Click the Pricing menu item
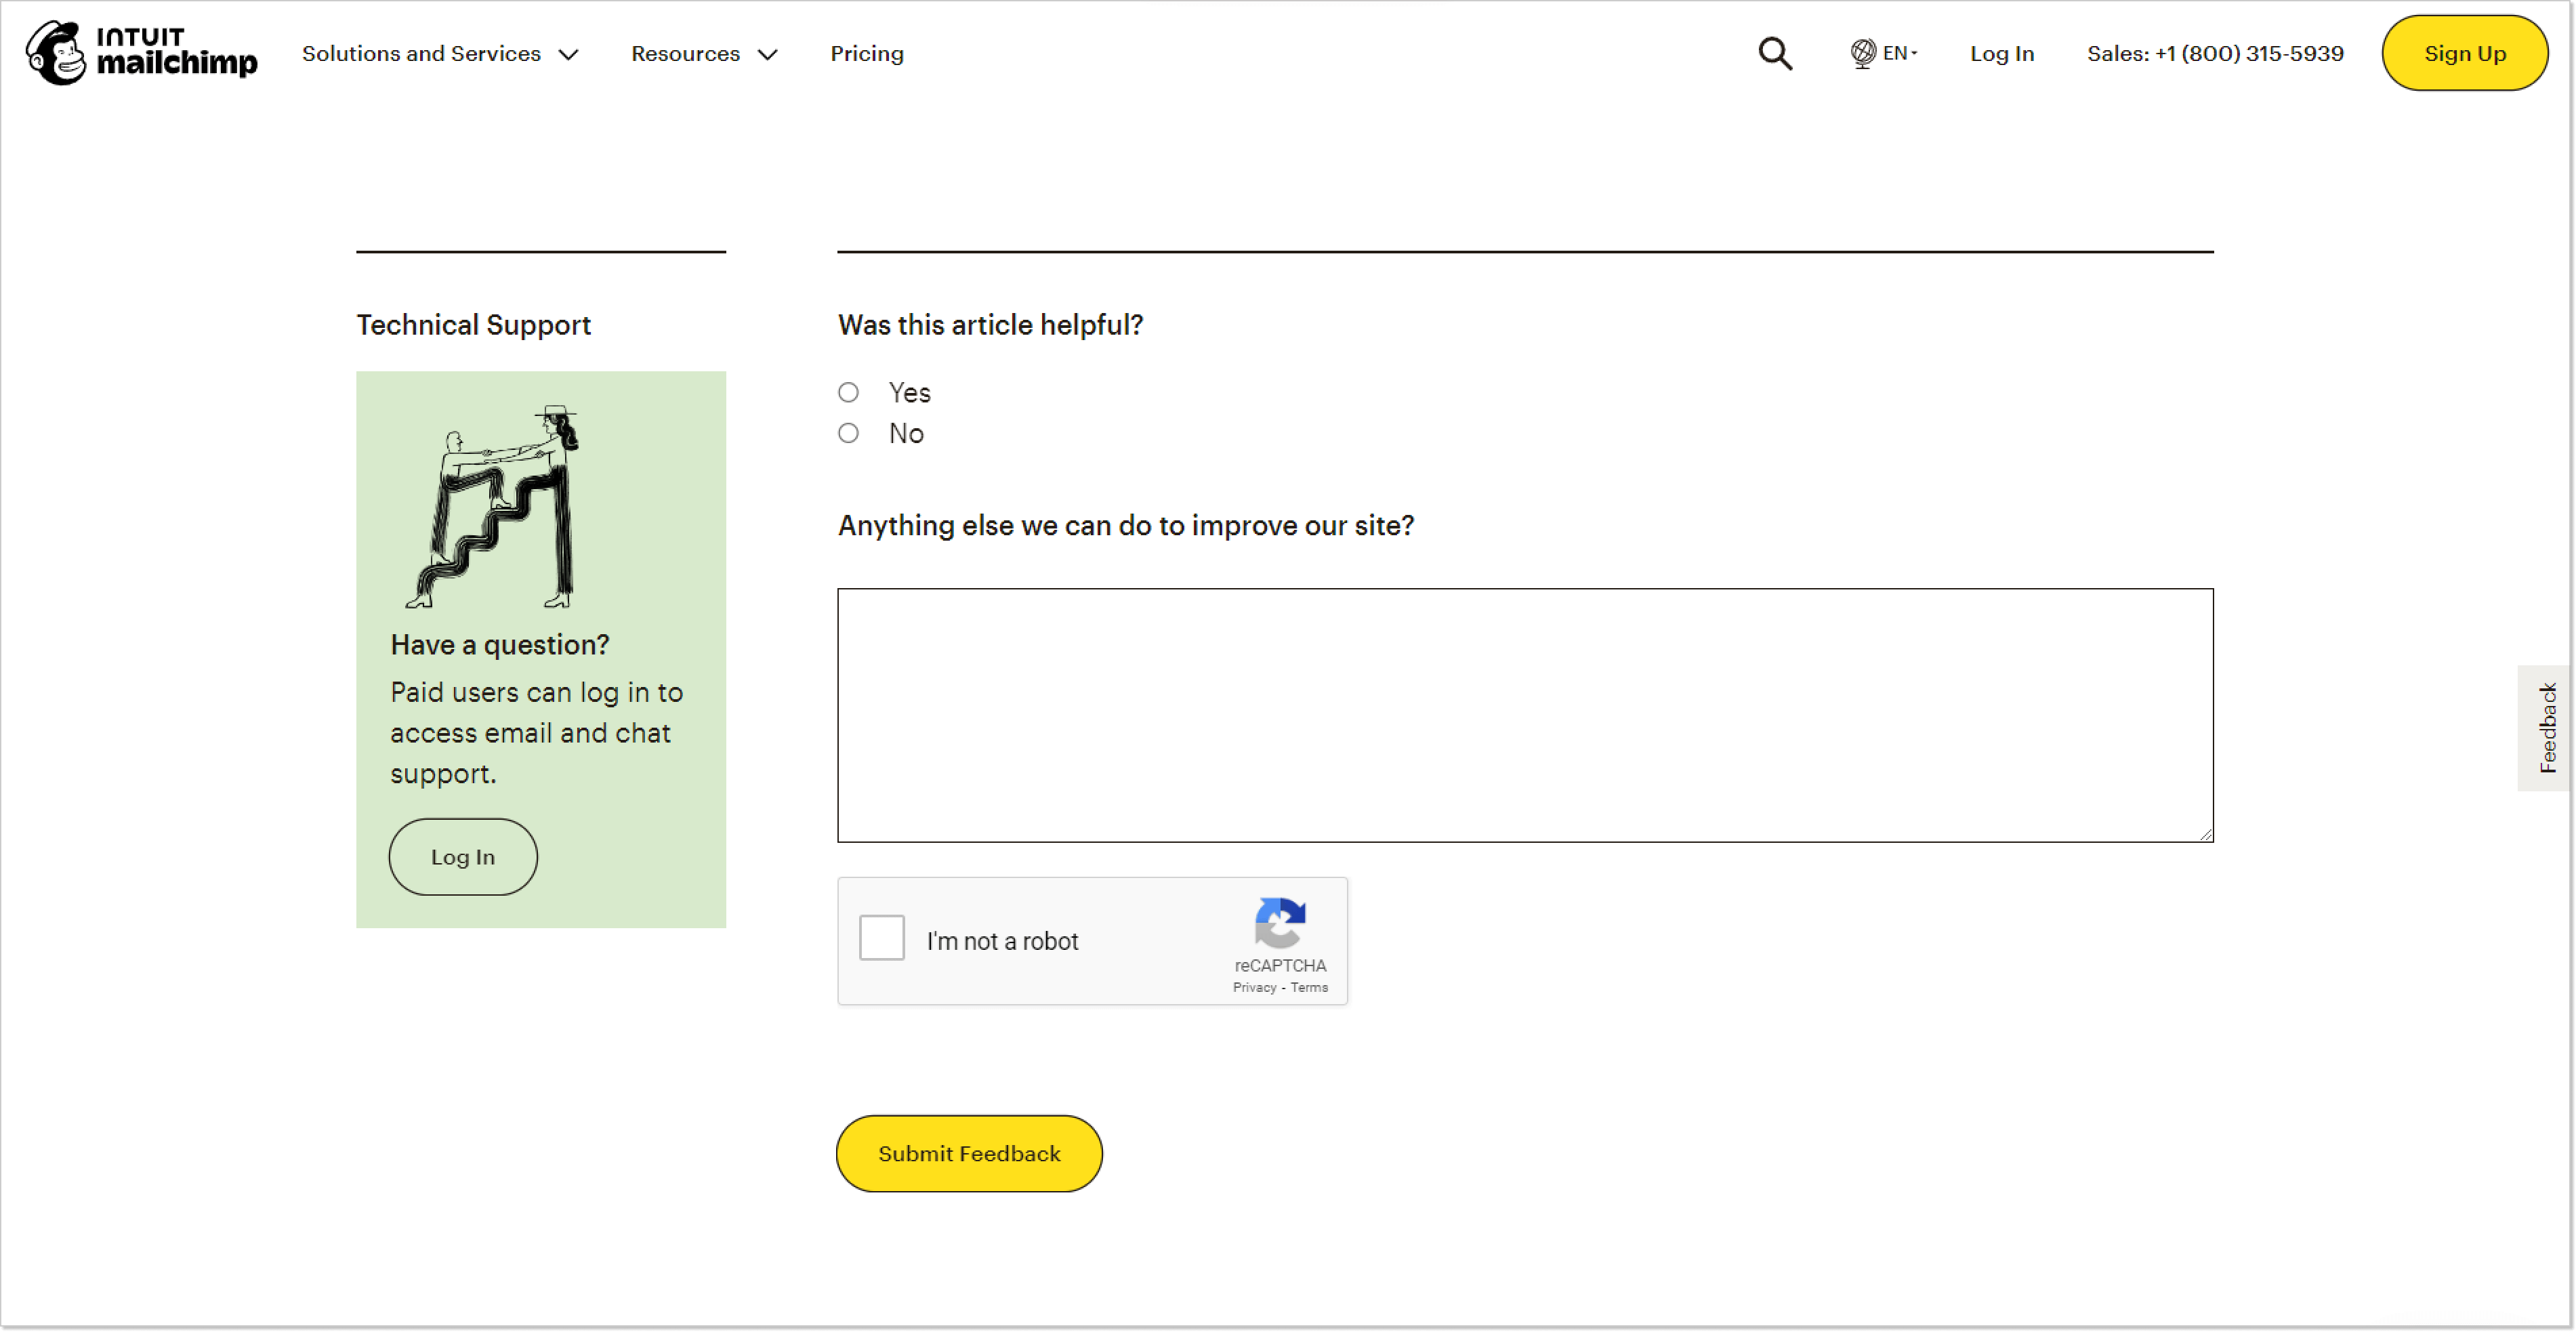The image size is (2576, 1332). (866, 53)
